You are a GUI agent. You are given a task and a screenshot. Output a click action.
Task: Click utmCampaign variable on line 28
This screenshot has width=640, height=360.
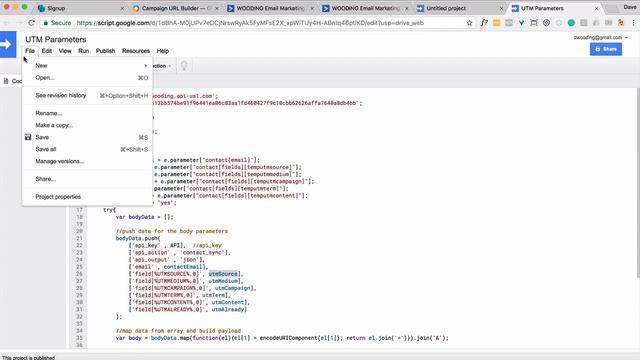coord(232,288)
